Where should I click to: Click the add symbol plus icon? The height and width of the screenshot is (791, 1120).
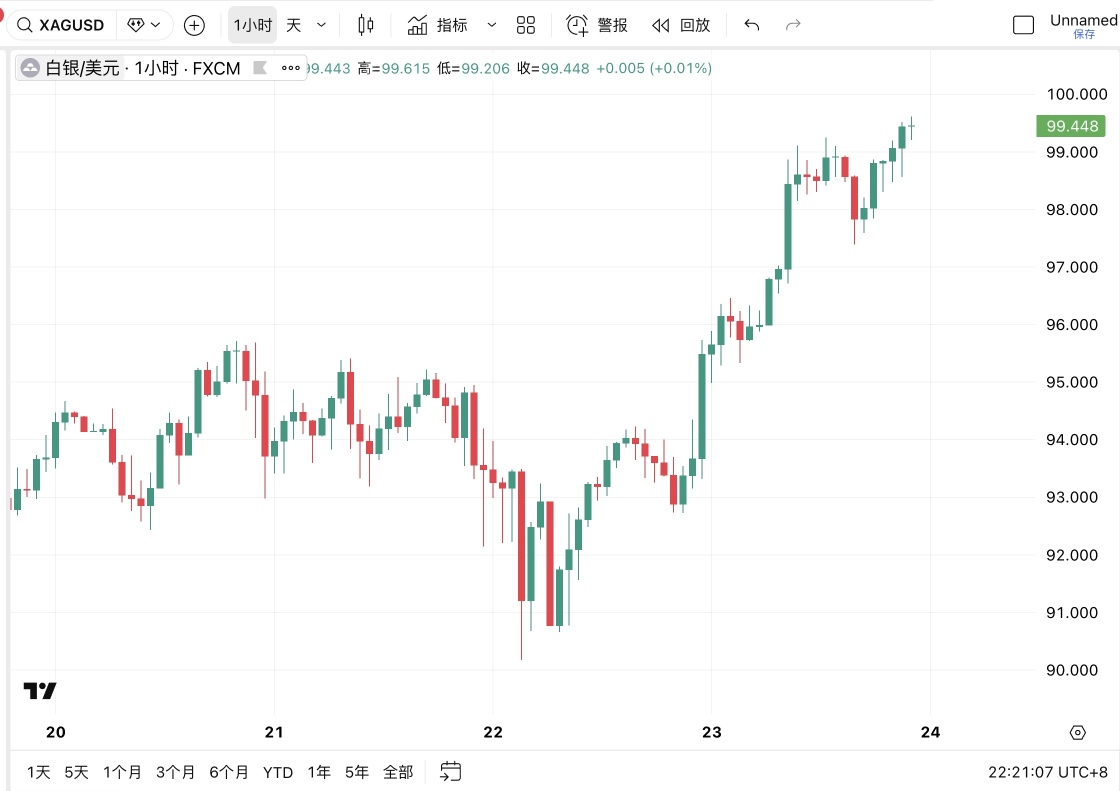point(194,26)
